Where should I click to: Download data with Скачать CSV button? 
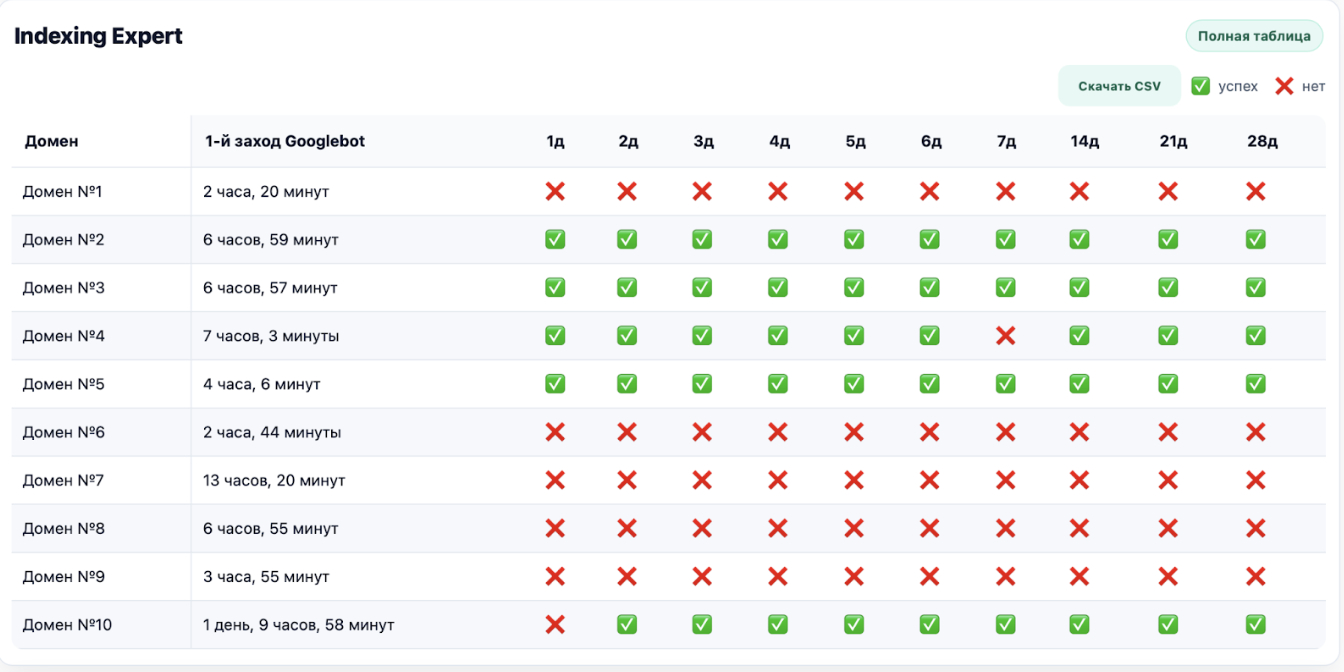[x=1119, y=86]
